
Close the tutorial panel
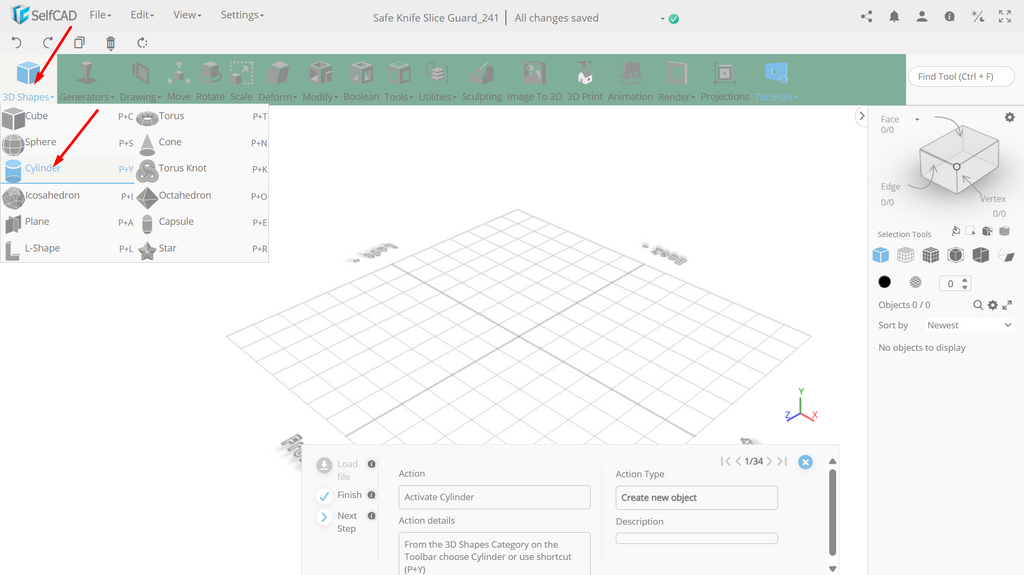(805, 462)
